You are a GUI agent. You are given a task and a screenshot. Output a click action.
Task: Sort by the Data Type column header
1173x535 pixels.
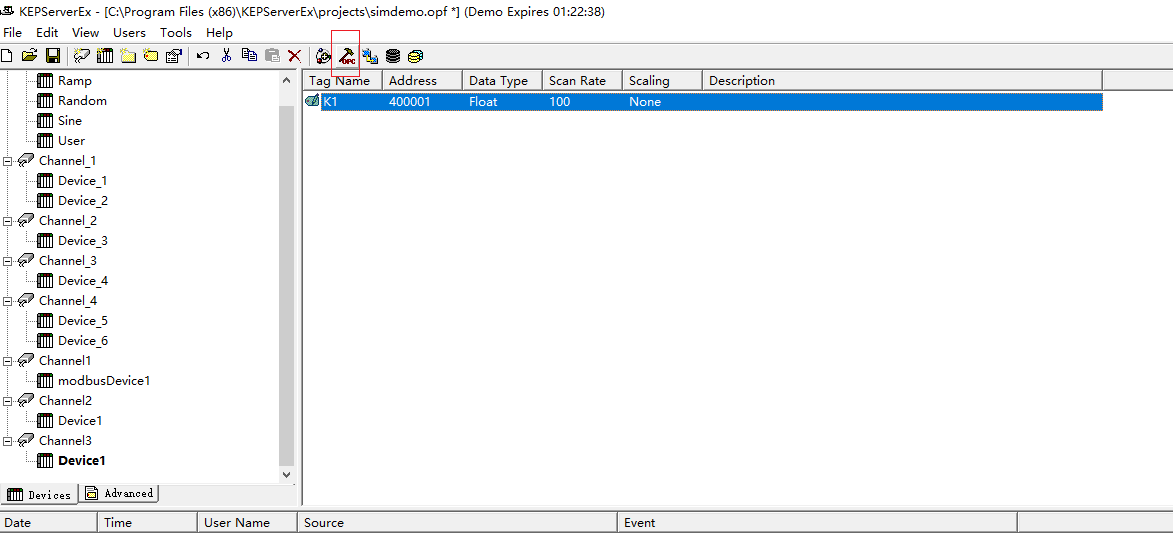(x=503, y=80)
